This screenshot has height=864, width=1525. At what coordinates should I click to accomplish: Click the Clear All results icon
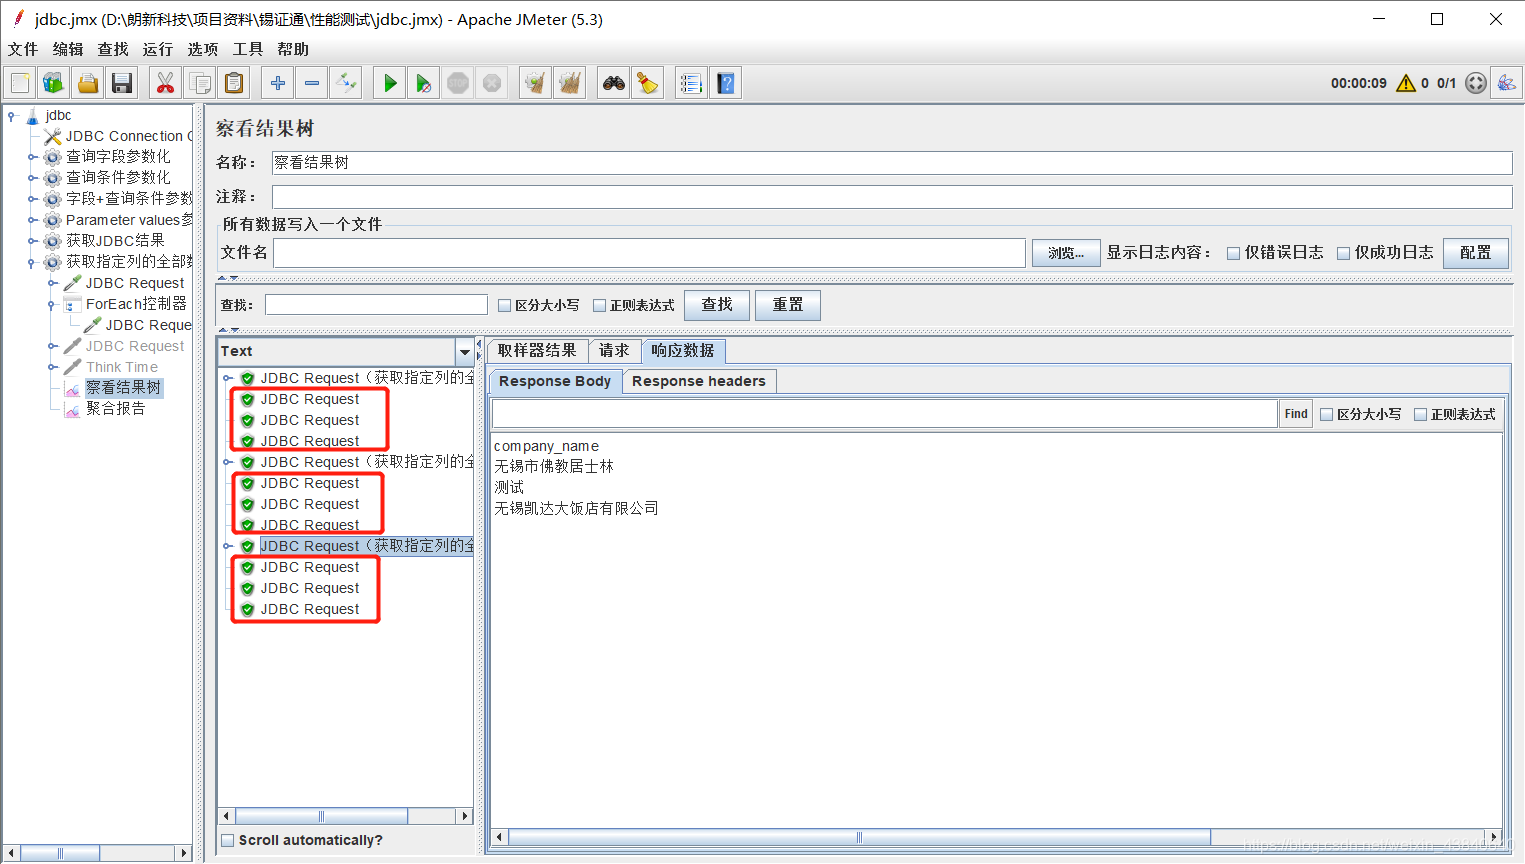coord(570,83)
